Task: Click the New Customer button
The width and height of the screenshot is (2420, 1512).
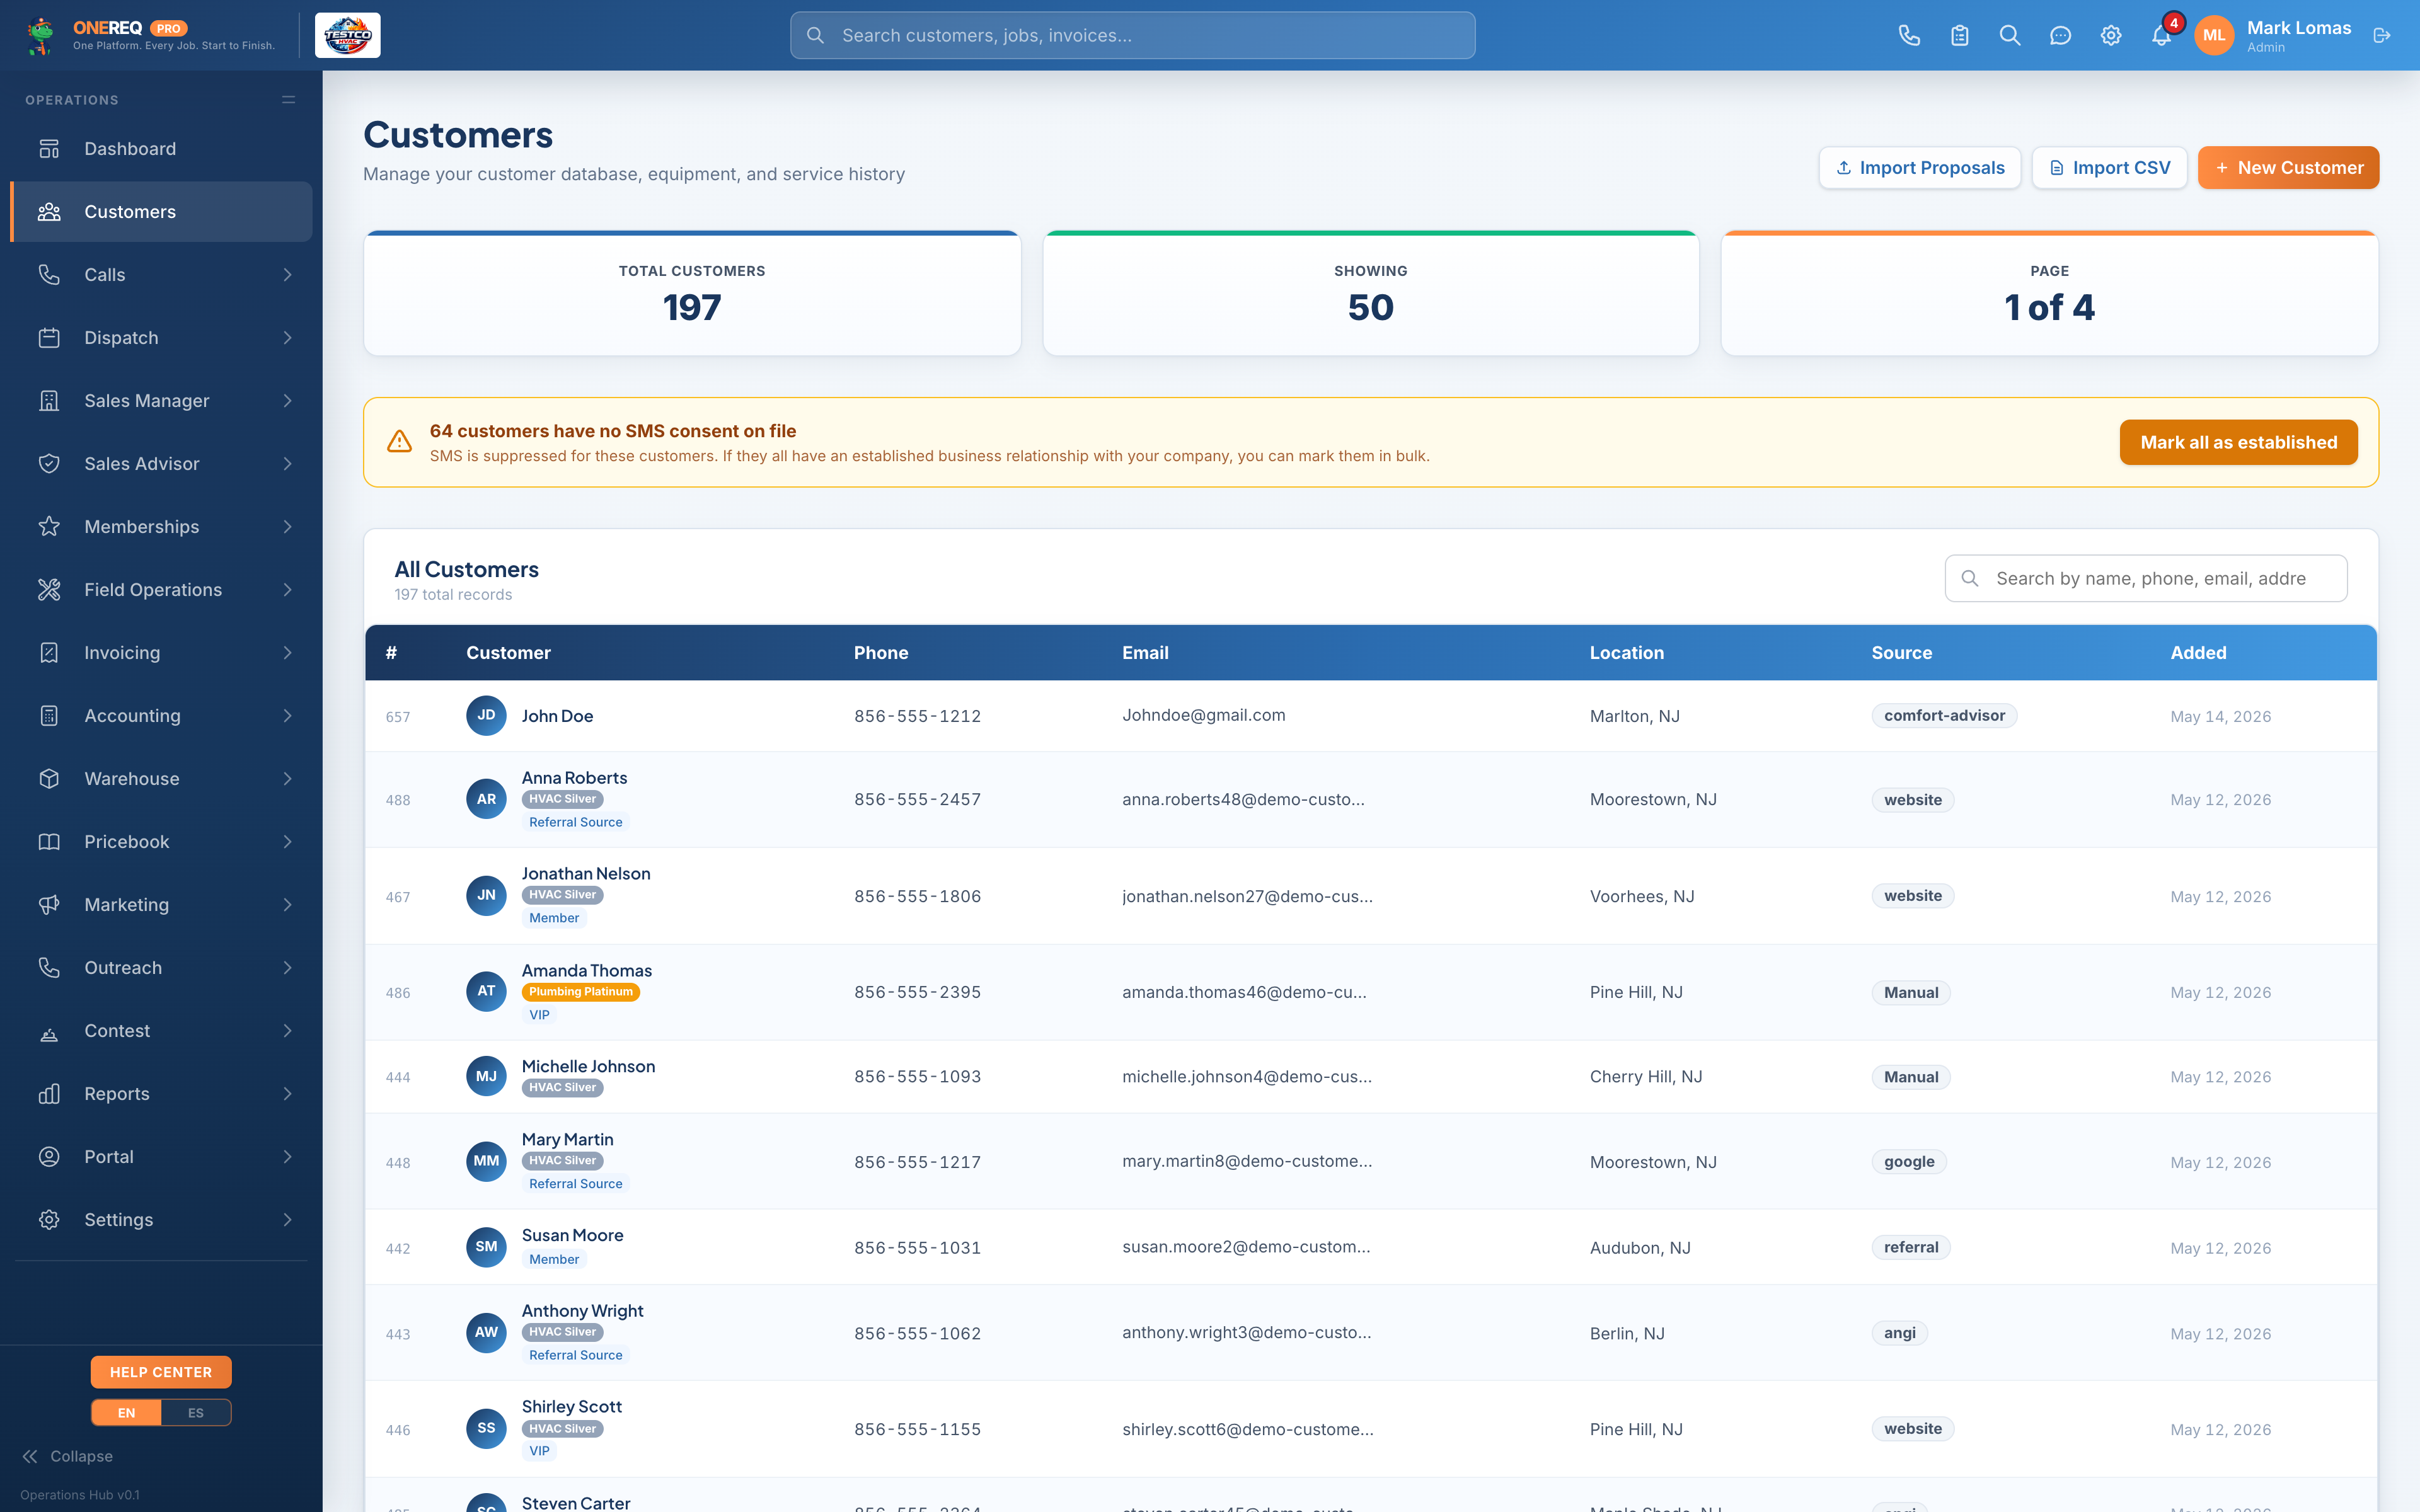Action: pyautogui.click(x=2288, y=168)
